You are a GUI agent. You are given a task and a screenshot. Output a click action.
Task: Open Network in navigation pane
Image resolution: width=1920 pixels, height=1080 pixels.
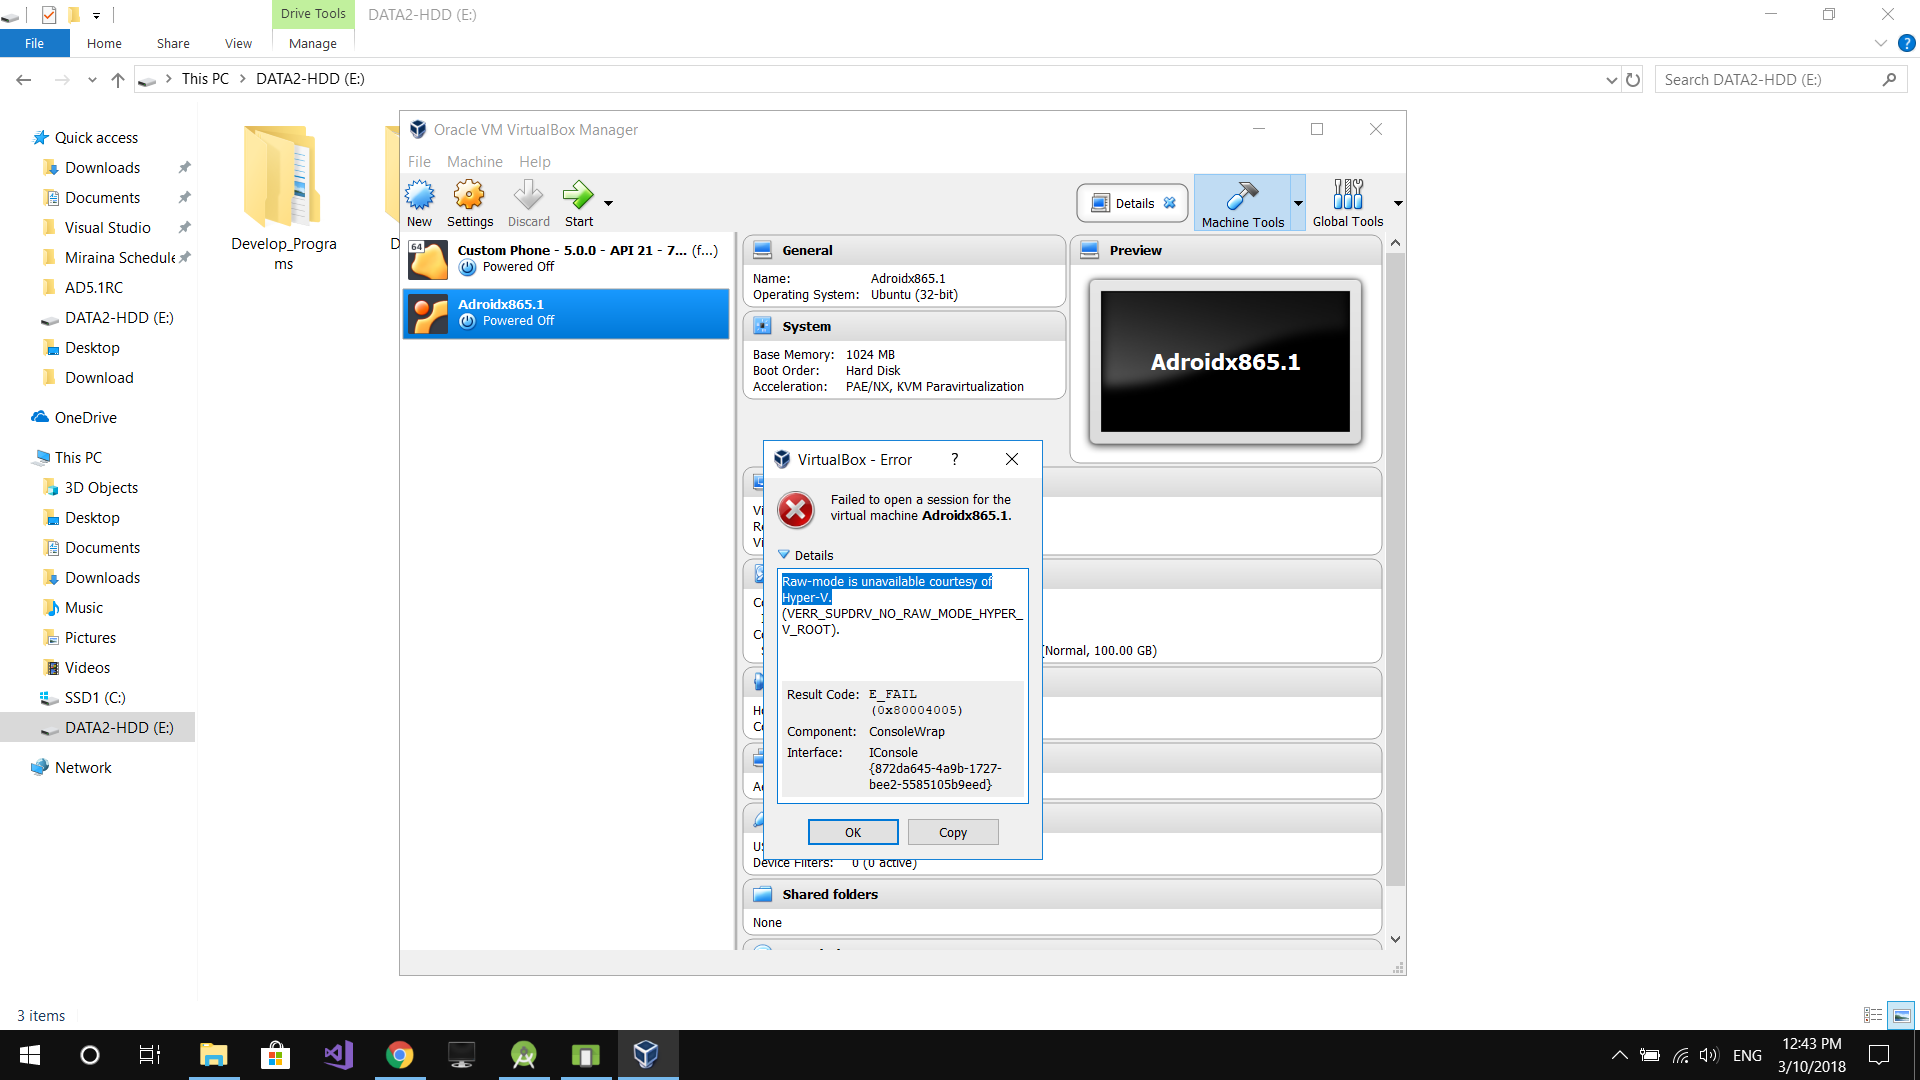[x=83, y=767]
